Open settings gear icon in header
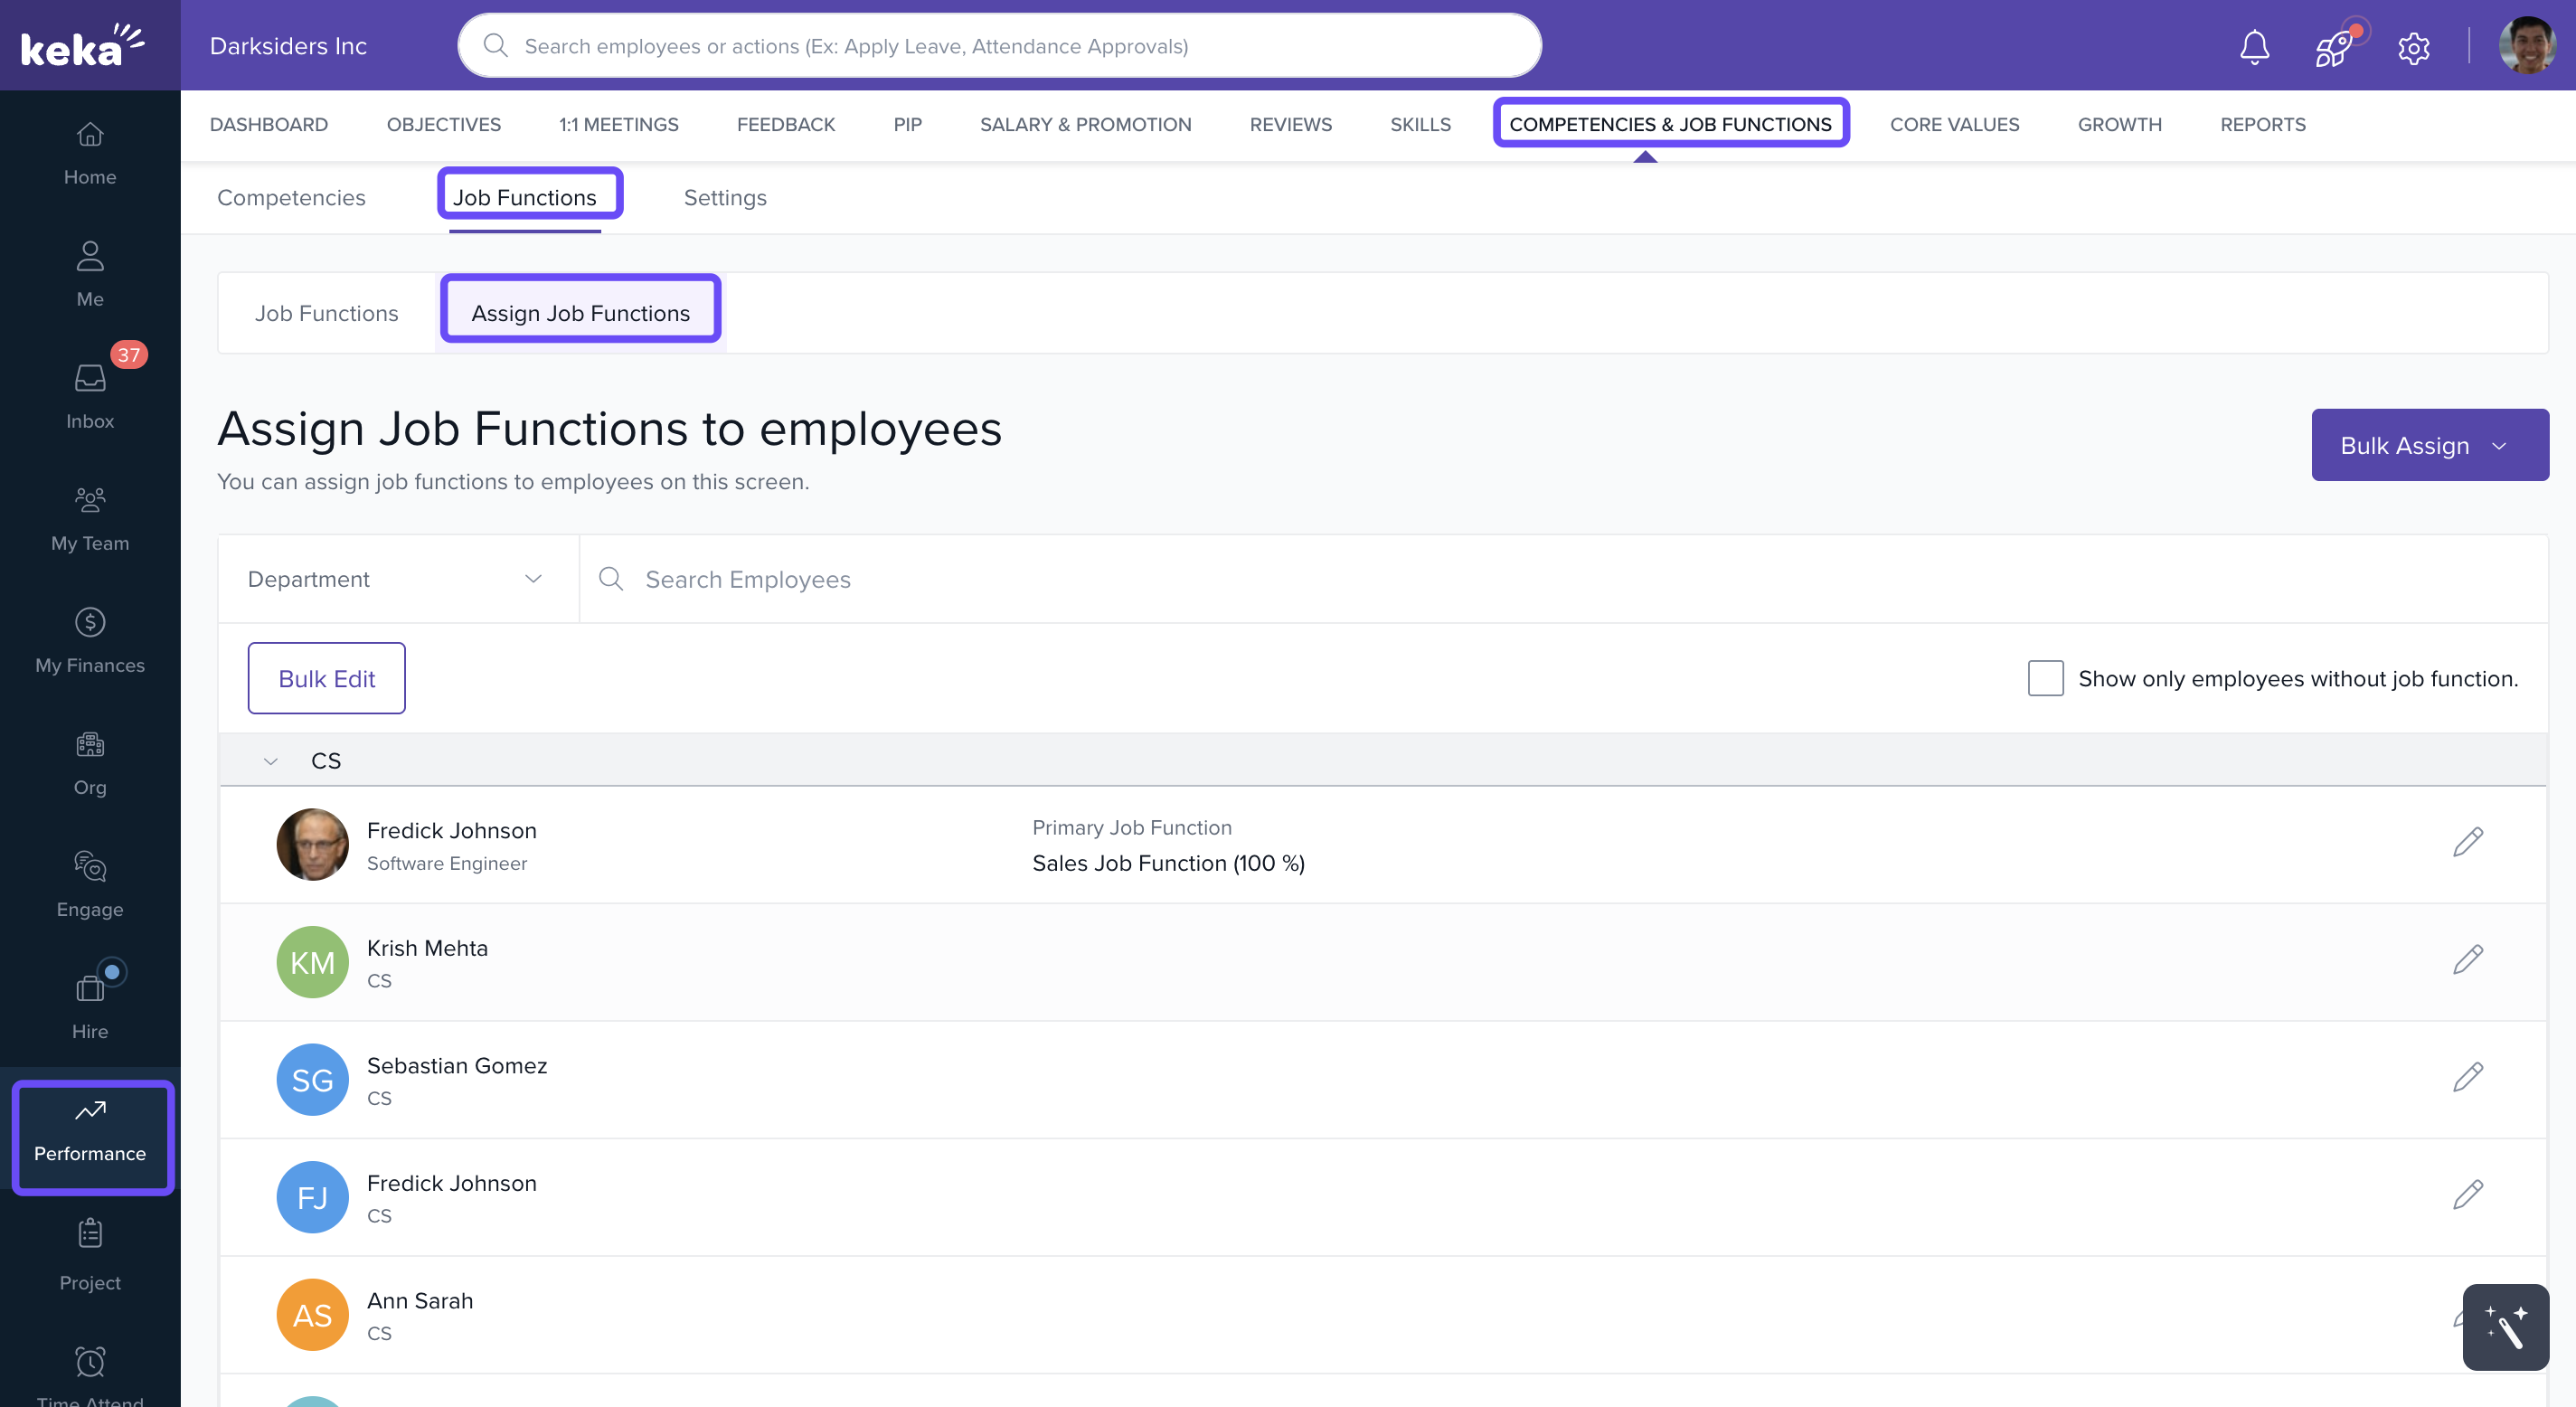 pyautogui.click(x=2413, y=47)
